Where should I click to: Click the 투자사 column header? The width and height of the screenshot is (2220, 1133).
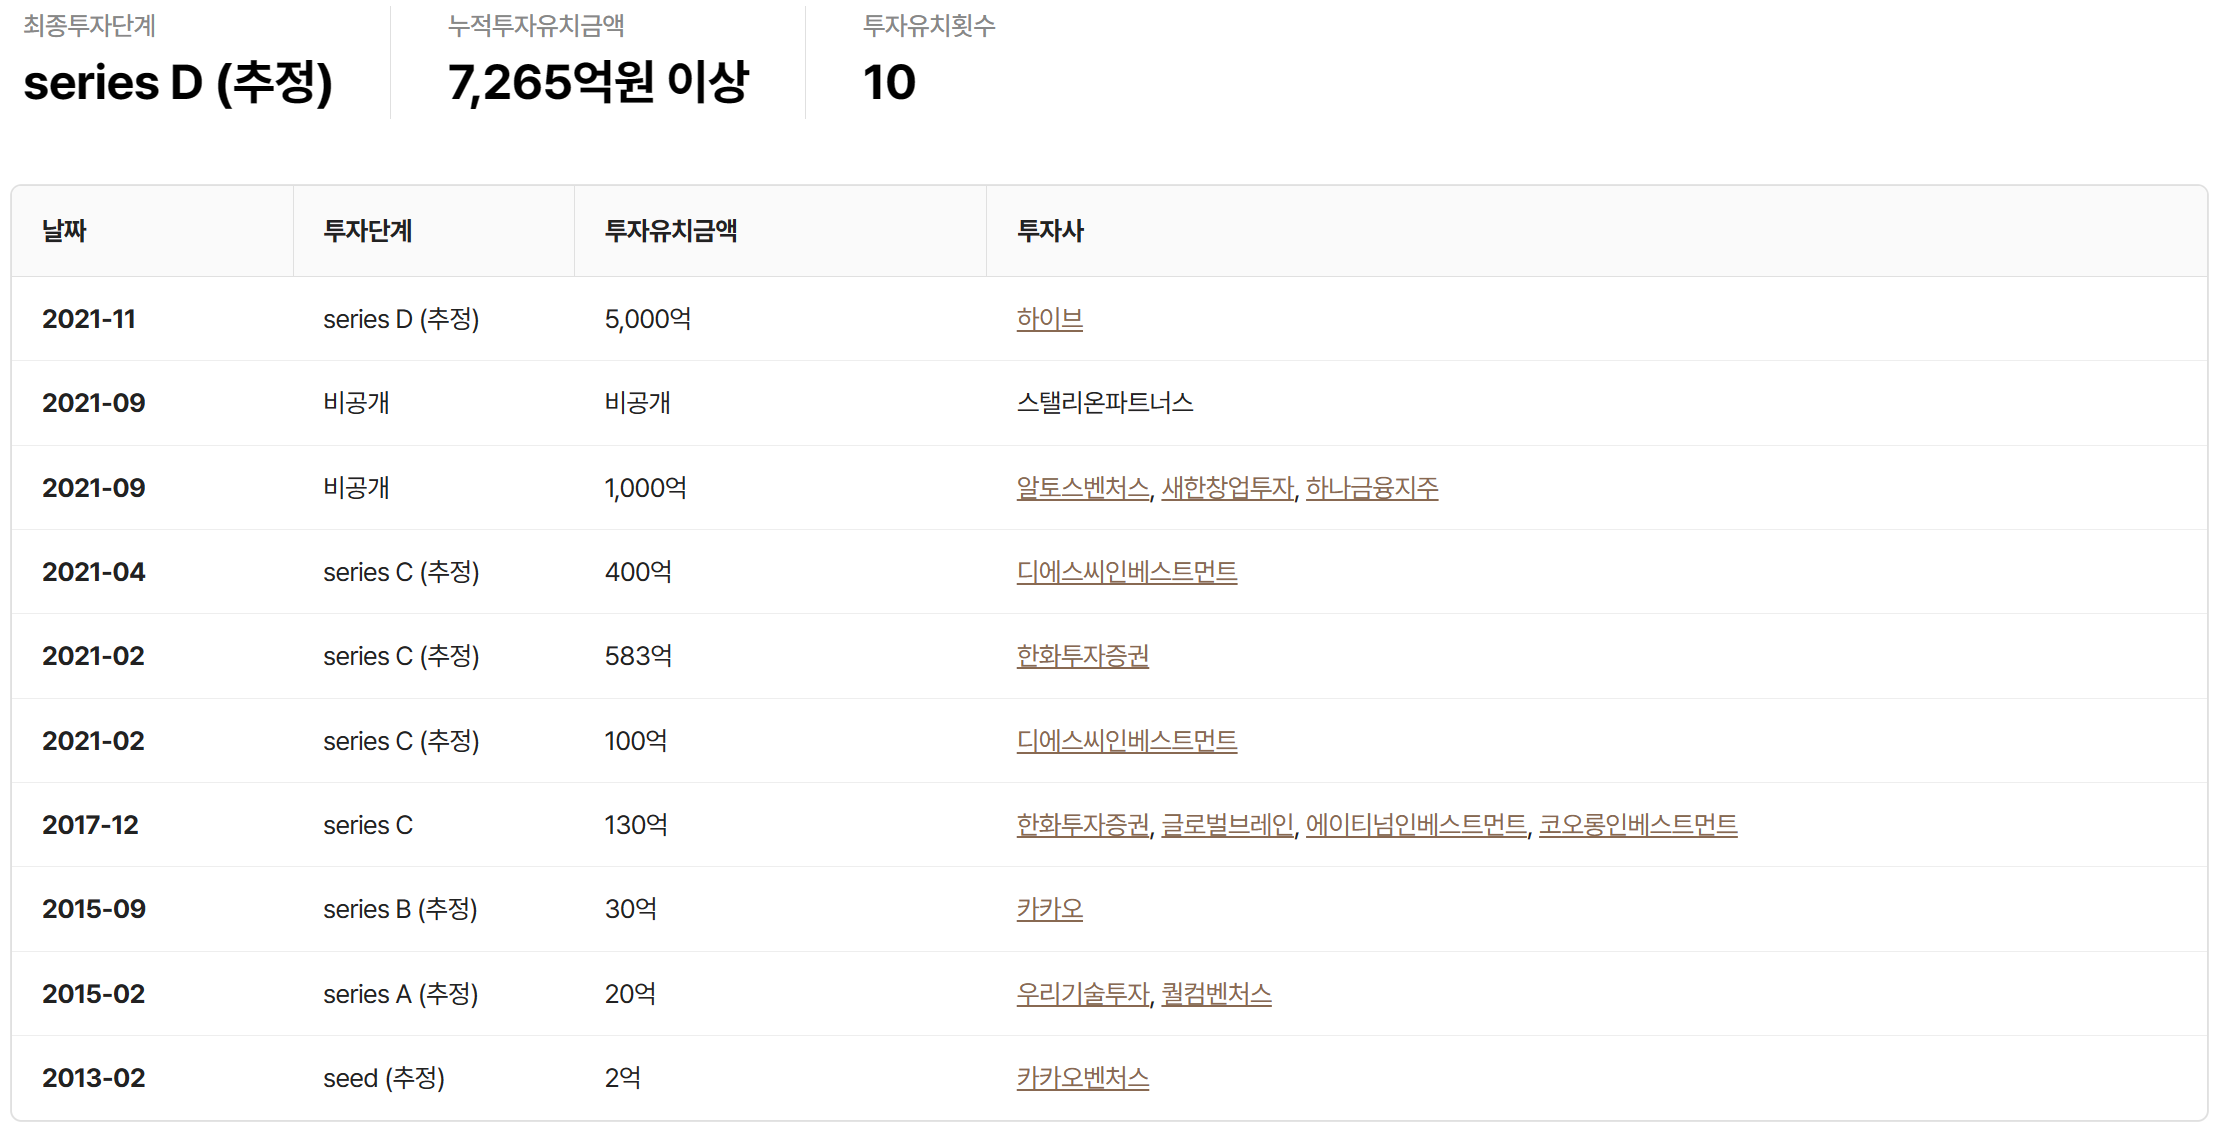[x=1049, y=231]
